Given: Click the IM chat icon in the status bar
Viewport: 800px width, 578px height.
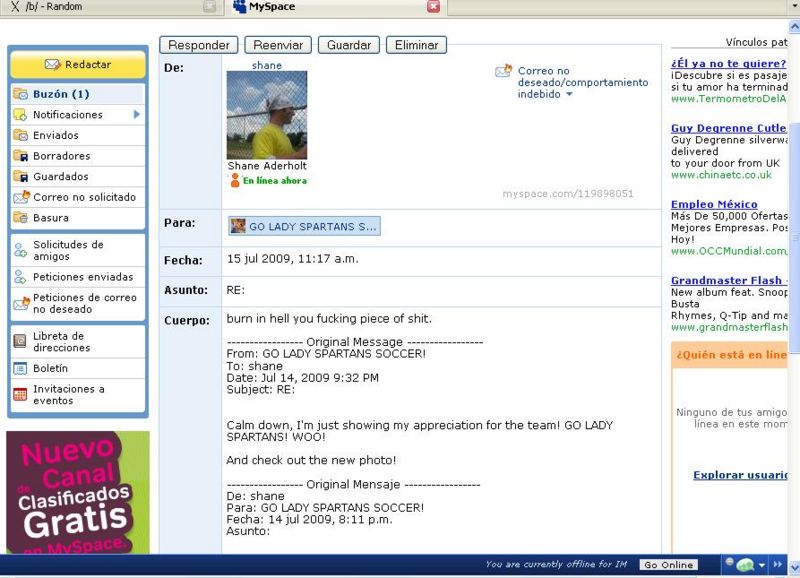Looking at the screenshot, I should 744,563.
